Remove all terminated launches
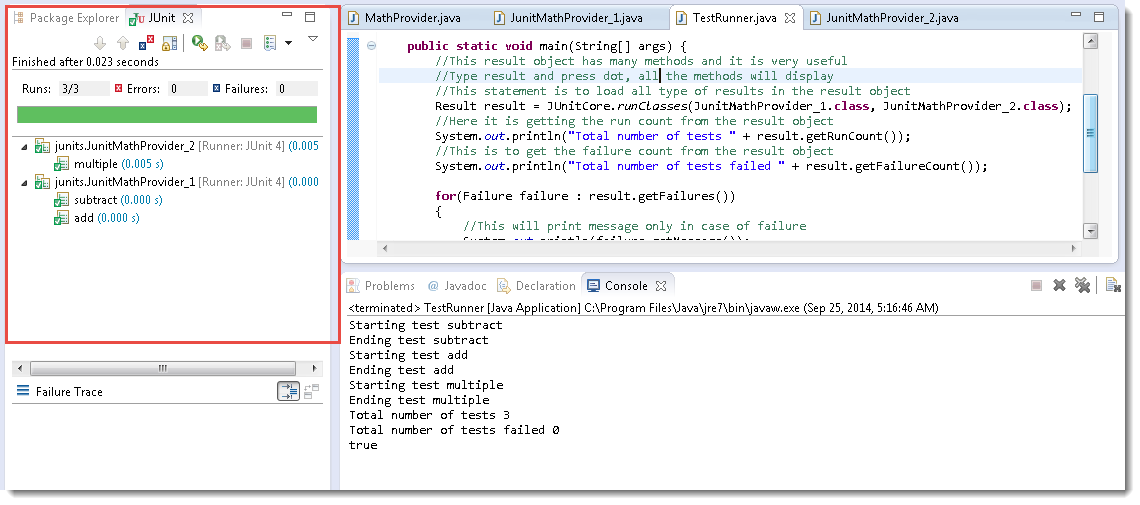1140x505 pixels. (x=1083, y=286)
